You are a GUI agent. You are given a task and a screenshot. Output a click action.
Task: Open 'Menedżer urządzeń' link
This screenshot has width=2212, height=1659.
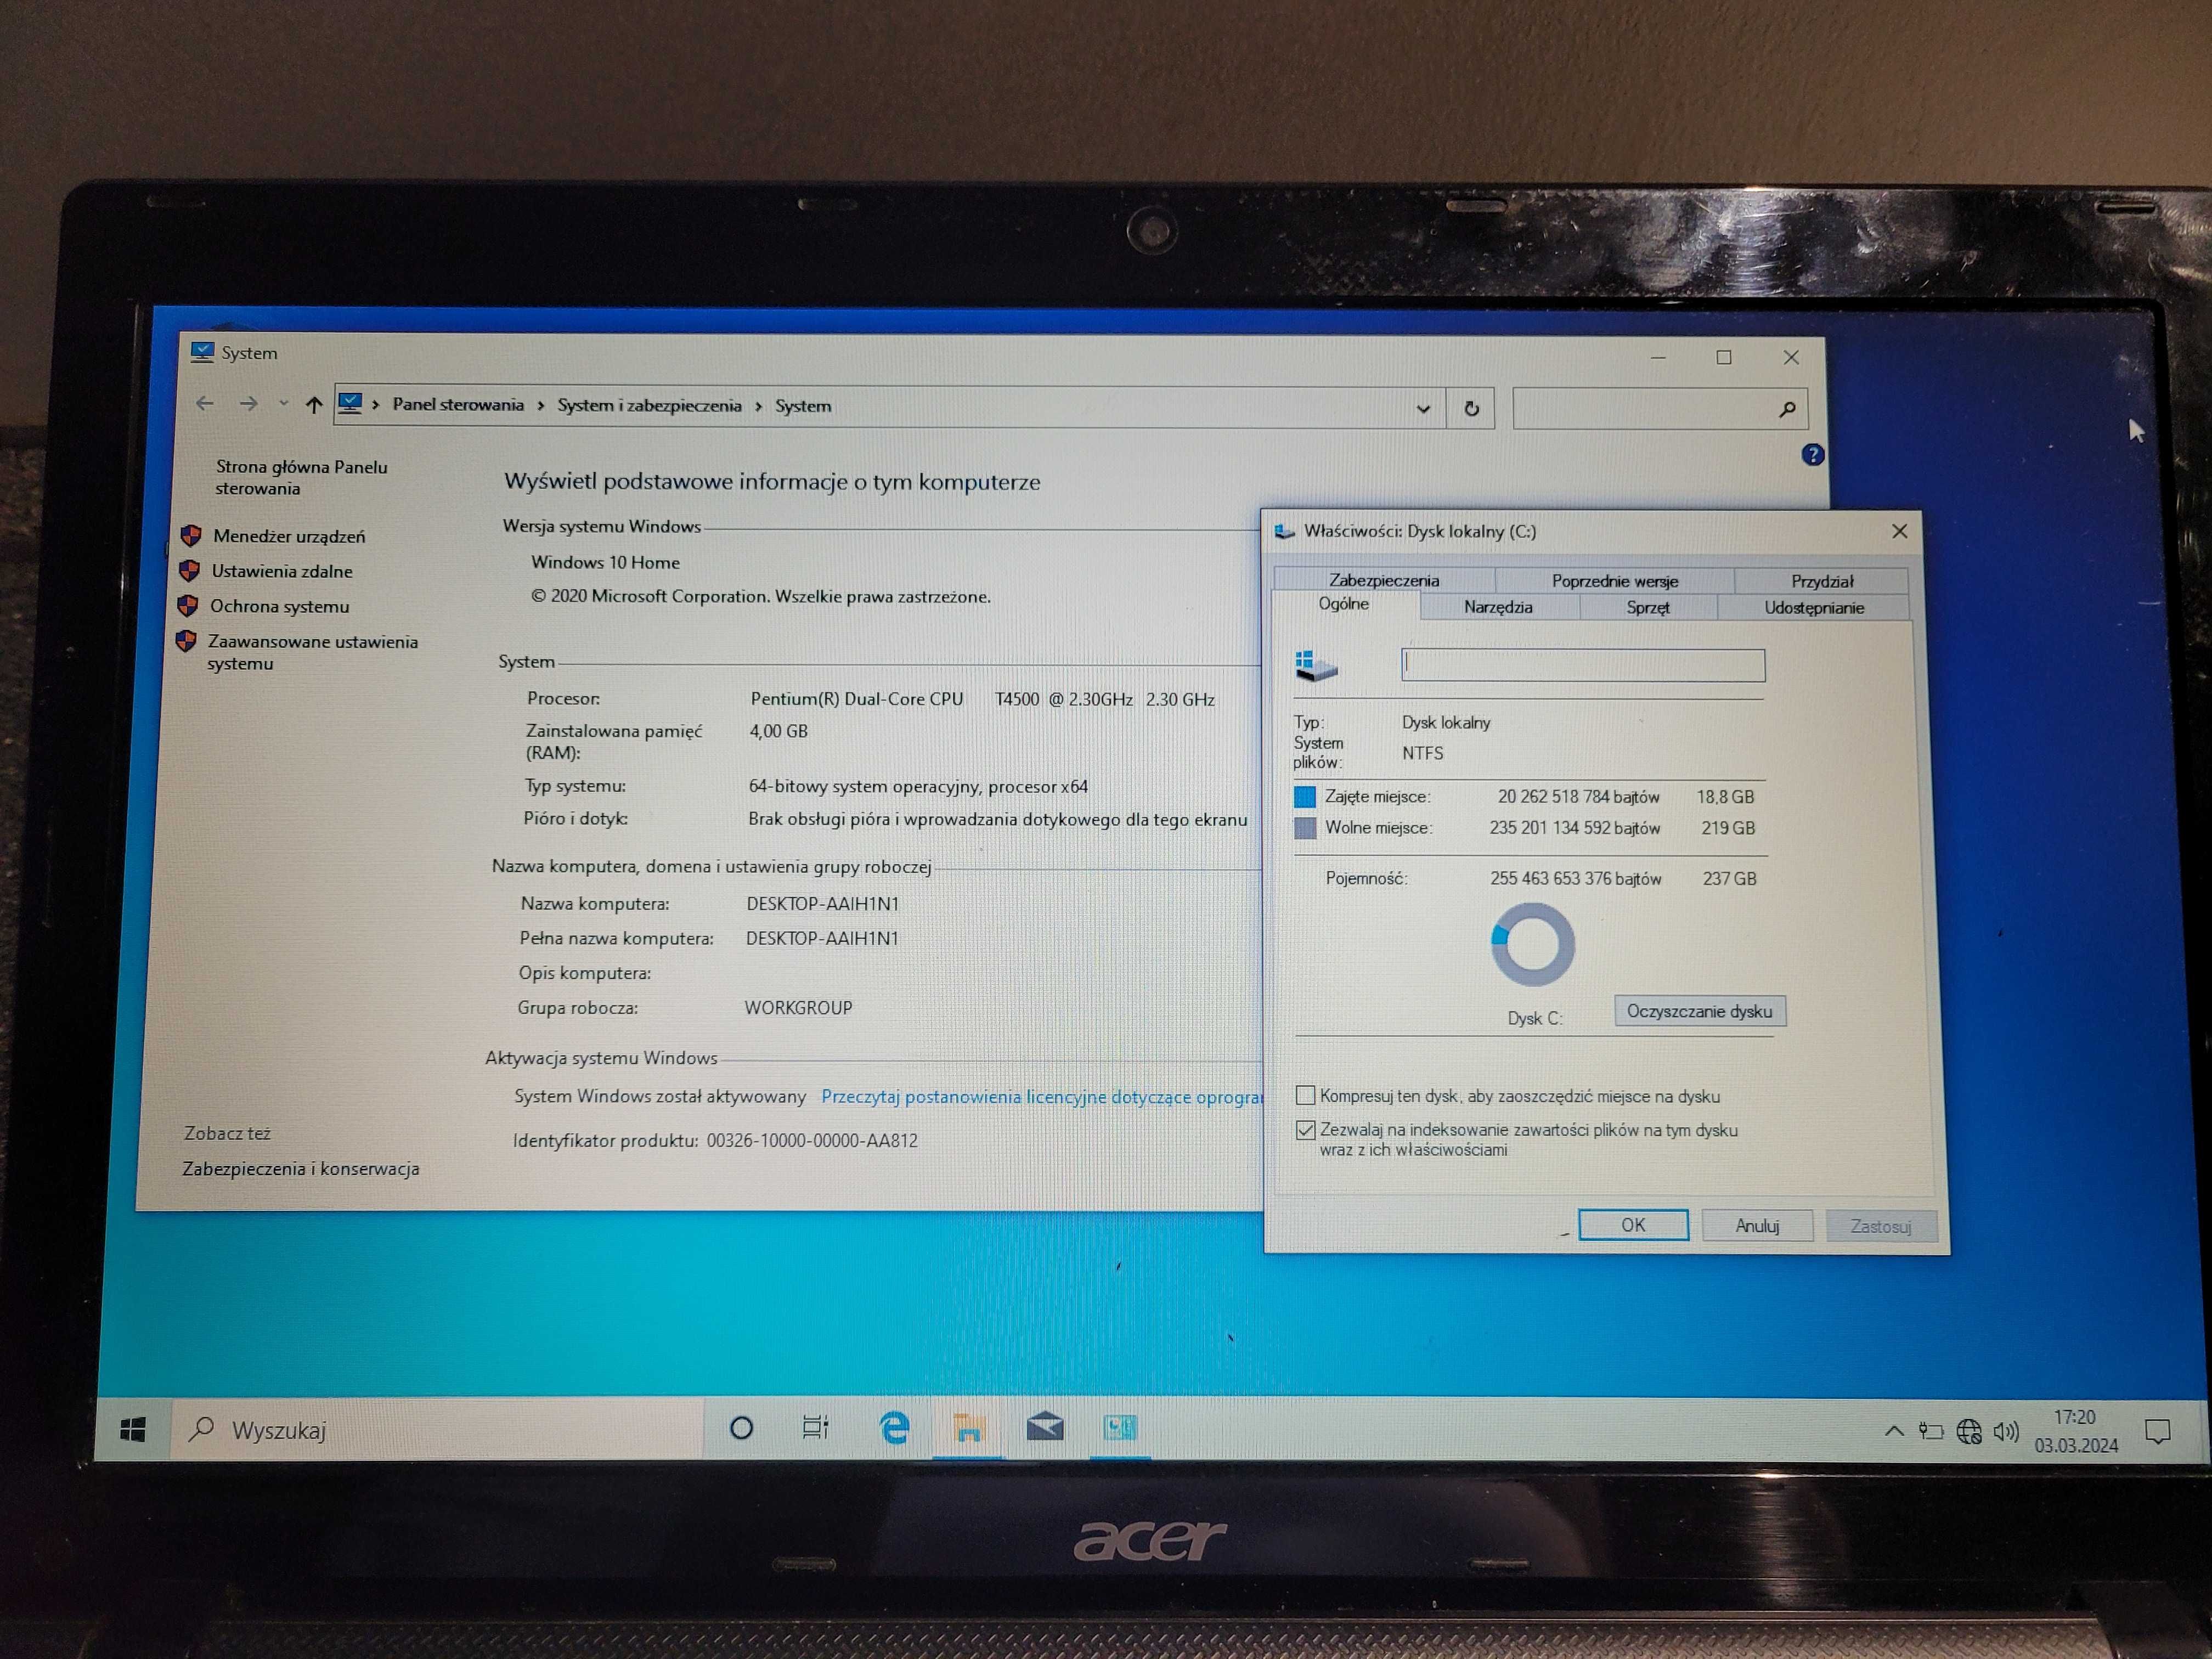point(289,536)
